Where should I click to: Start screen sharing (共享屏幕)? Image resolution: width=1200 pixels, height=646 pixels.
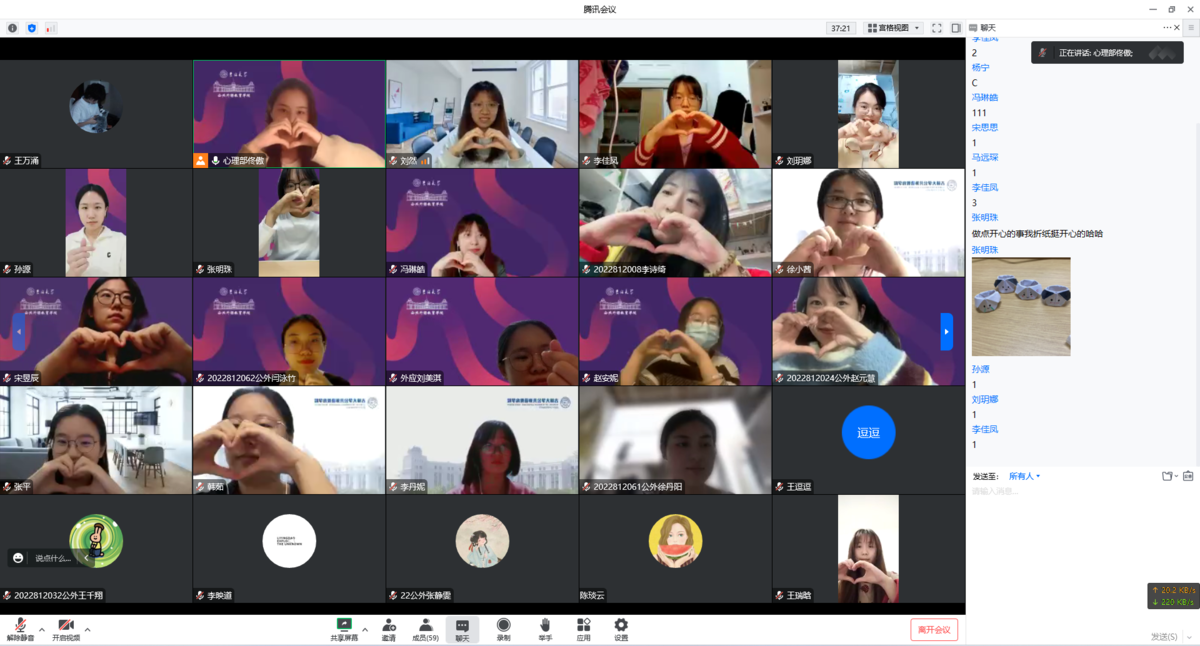344,629
